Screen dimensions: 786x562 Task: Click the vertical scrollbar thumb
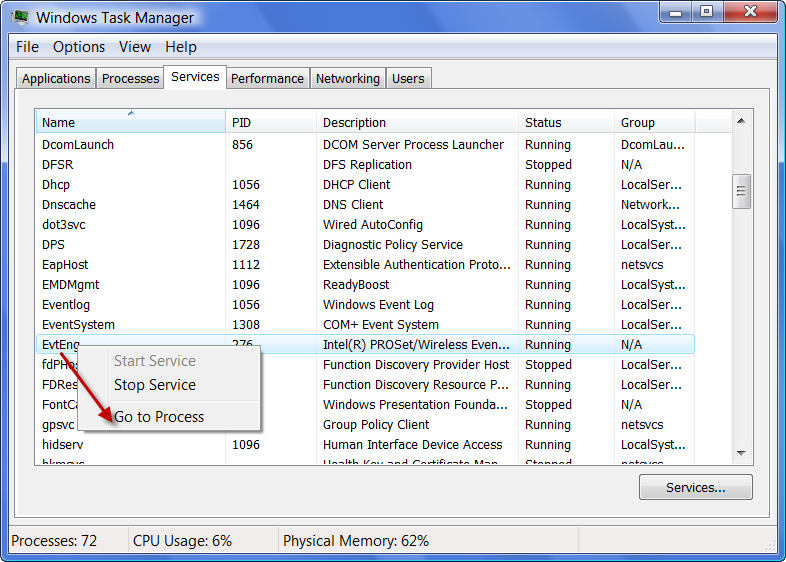741,191
